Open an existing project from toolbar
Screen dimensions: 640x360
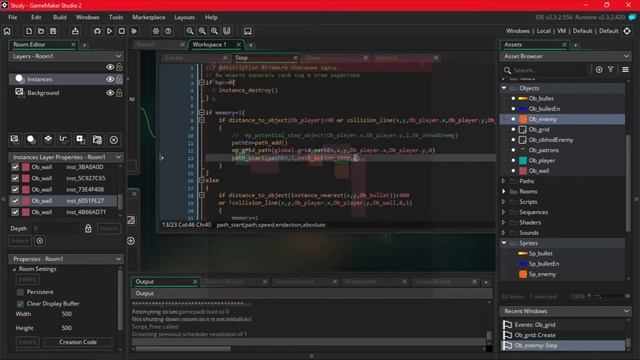41,31
